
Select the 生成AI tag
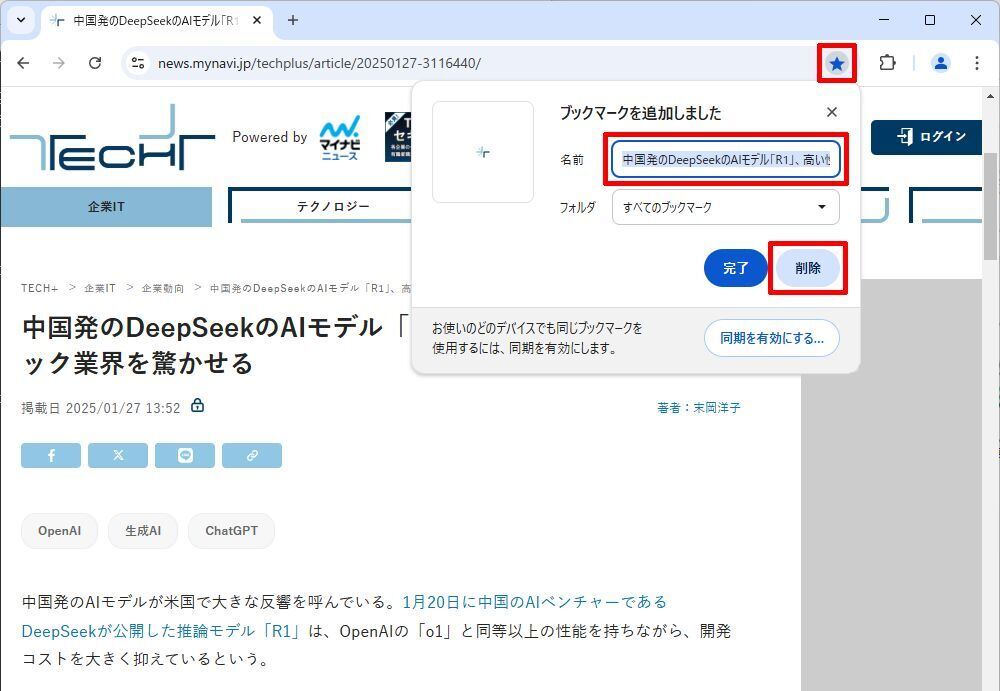[x=143, y=531]
